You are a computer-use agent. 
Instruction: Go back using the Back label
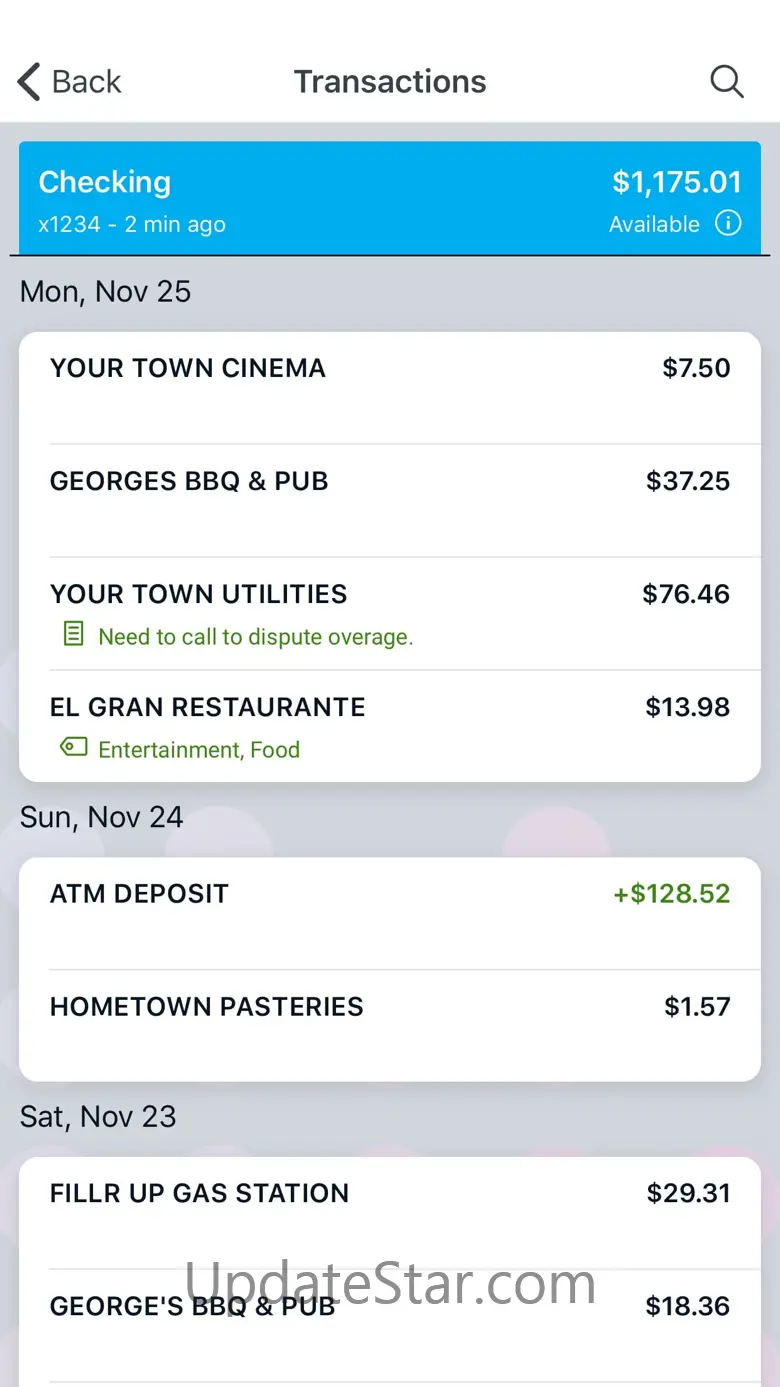pos(87,82)
